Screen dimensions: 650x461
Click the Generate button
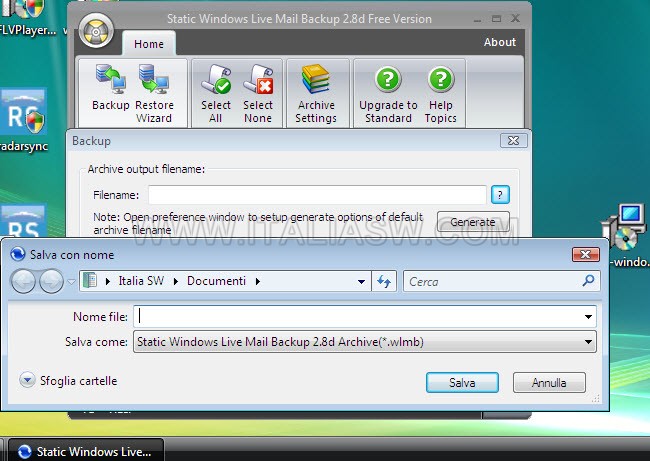pyautogui.click(x=473, y=222)
